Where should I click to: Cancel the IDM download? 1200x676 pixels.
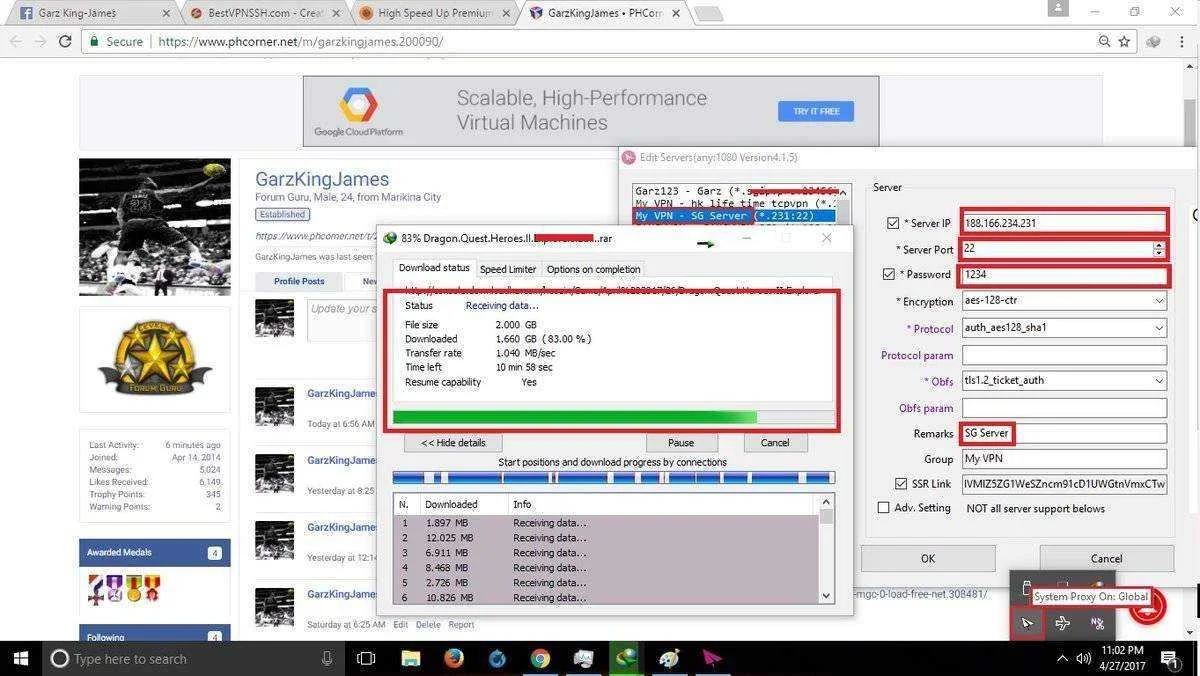tap(775, 442)
